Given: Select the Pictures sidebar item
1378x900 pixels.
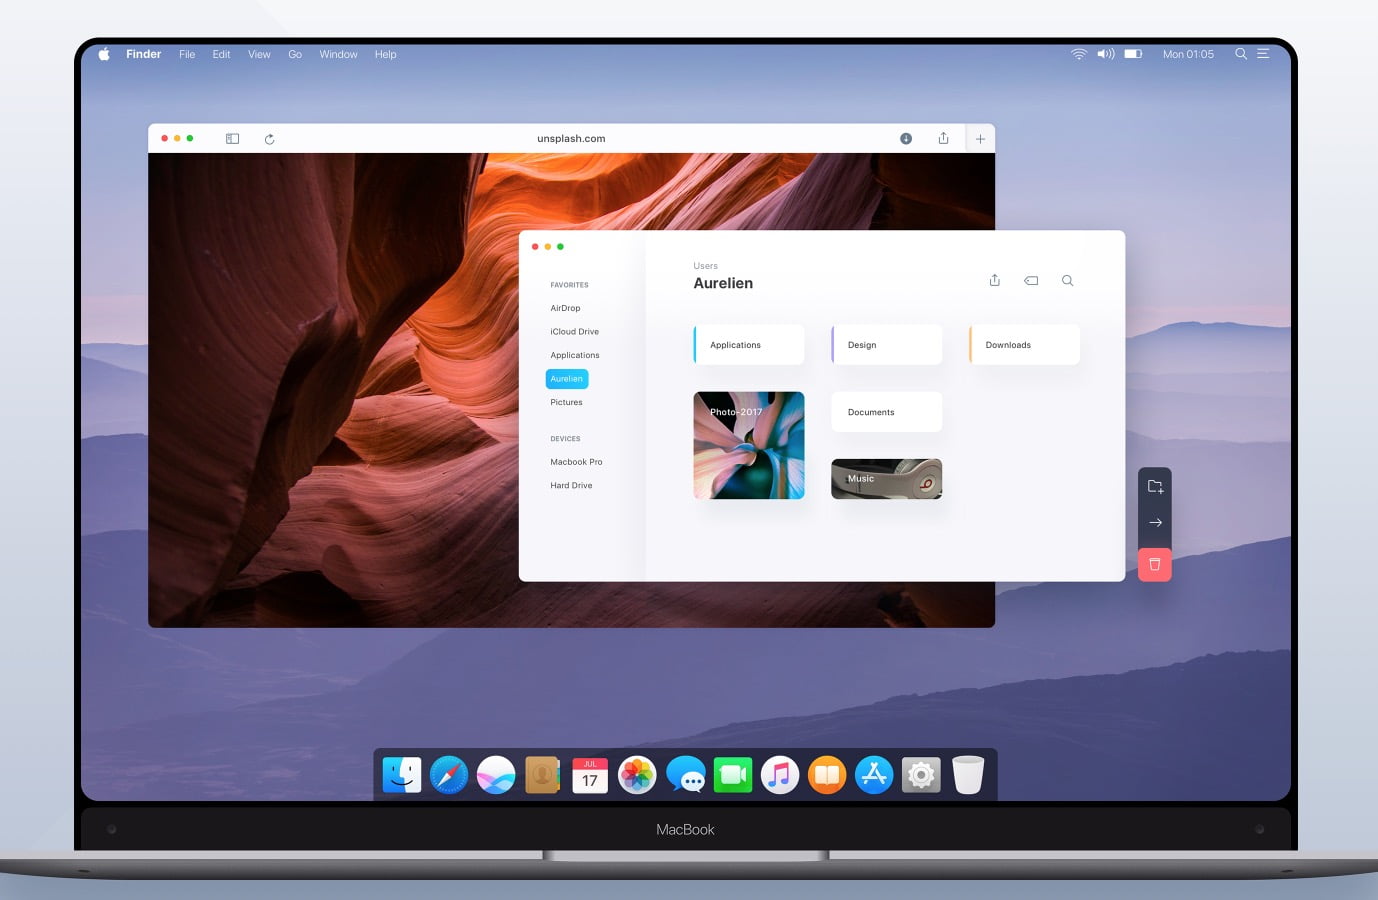Looking at the screenshot, I should coord(566,402).
